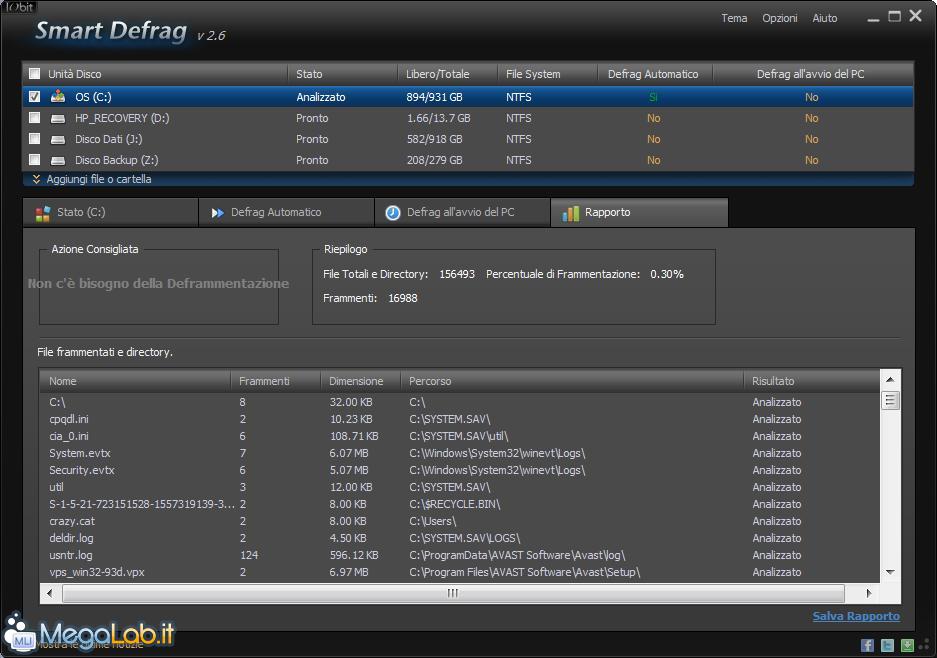Check the Disco Dati (J:) checkbox
The height and width of the screenshot is (658, 937).
[x=35, y=139]
